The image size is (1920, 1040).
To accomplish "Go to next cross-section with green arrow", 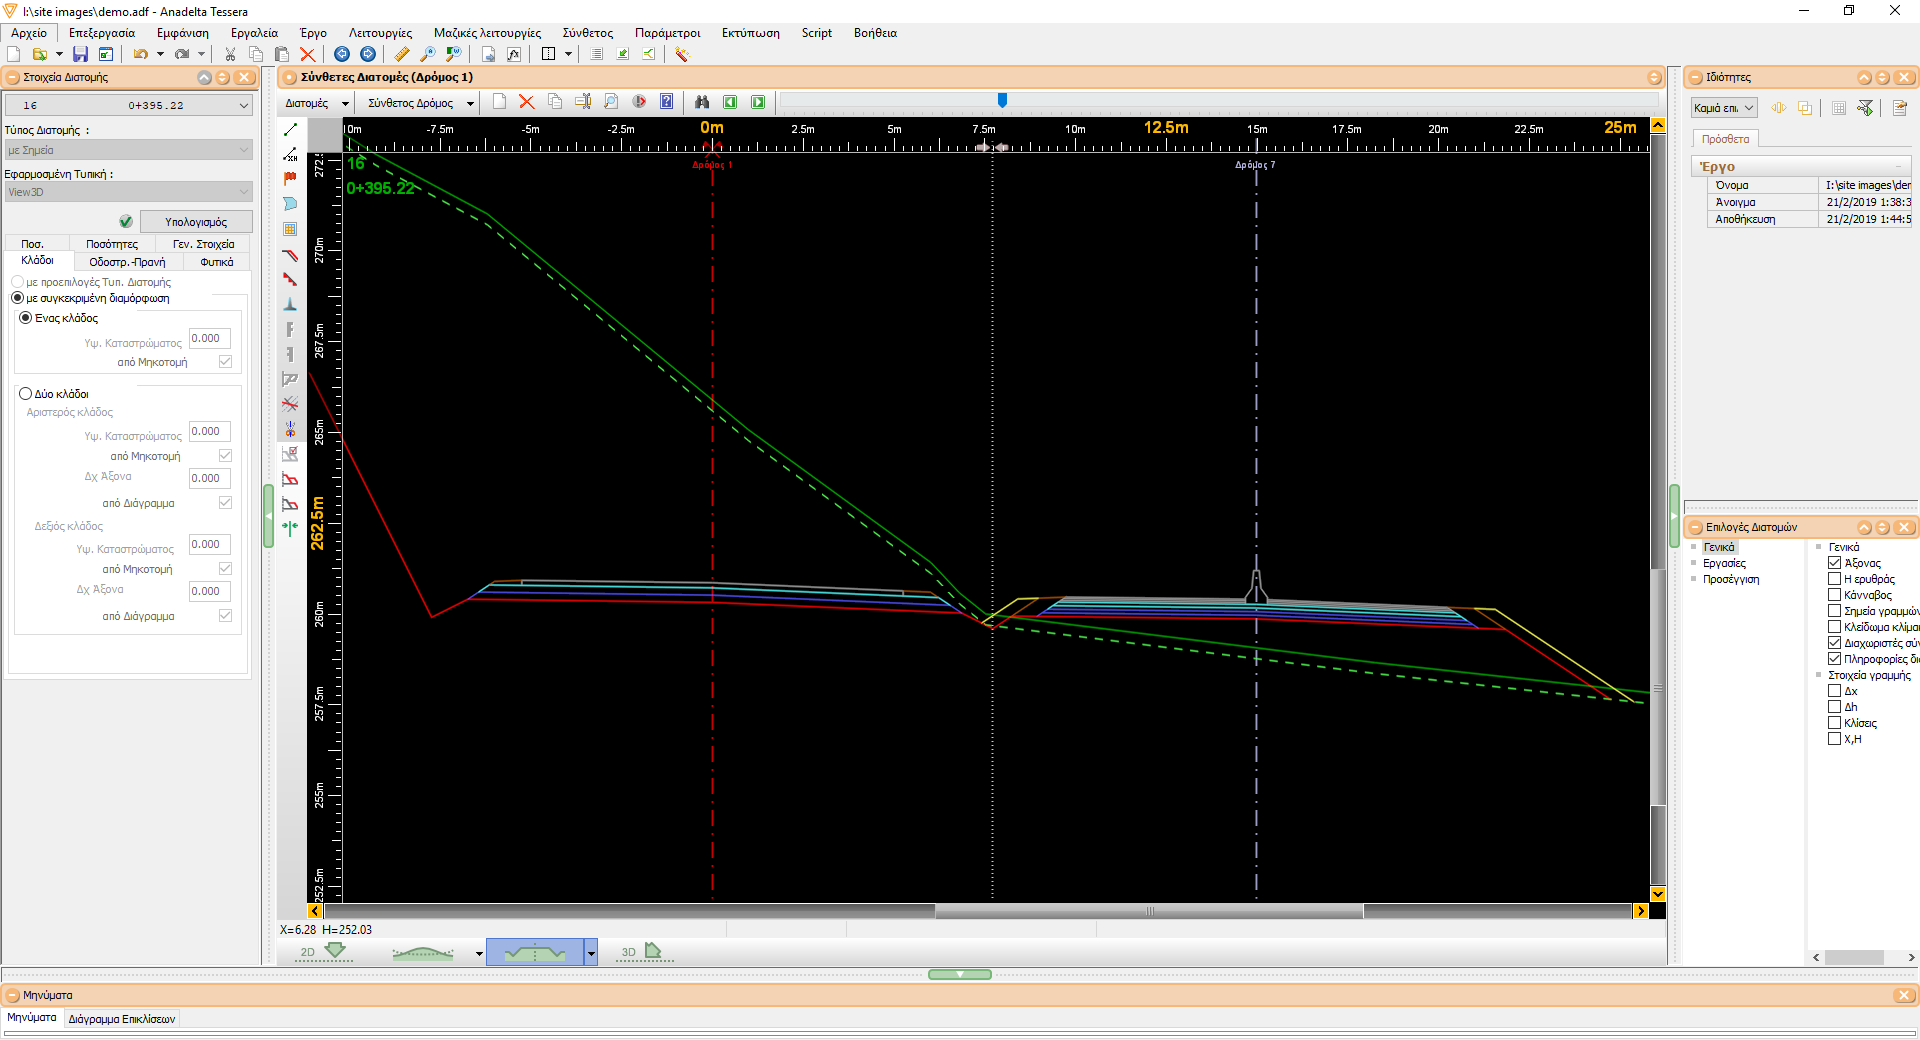I will 758,102.
